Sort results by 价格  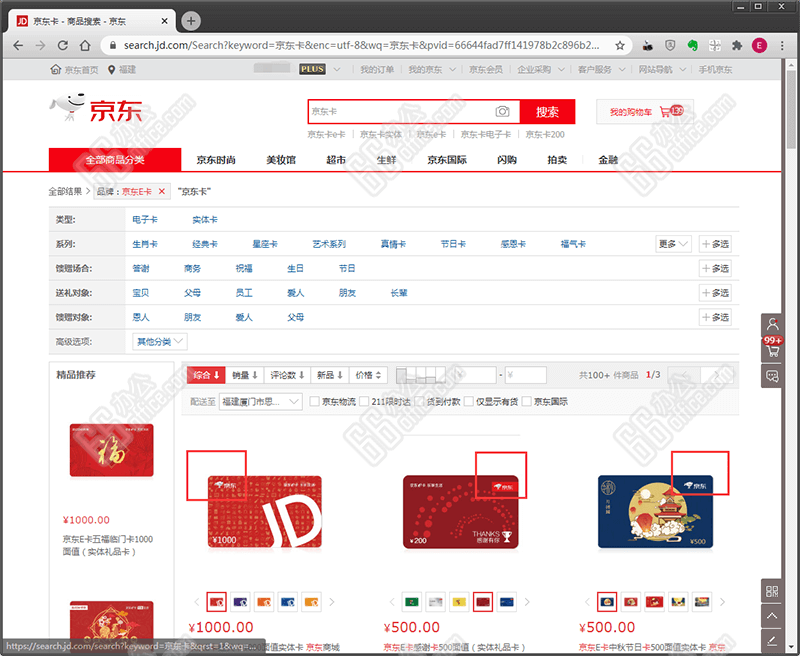tap(368, 375)
